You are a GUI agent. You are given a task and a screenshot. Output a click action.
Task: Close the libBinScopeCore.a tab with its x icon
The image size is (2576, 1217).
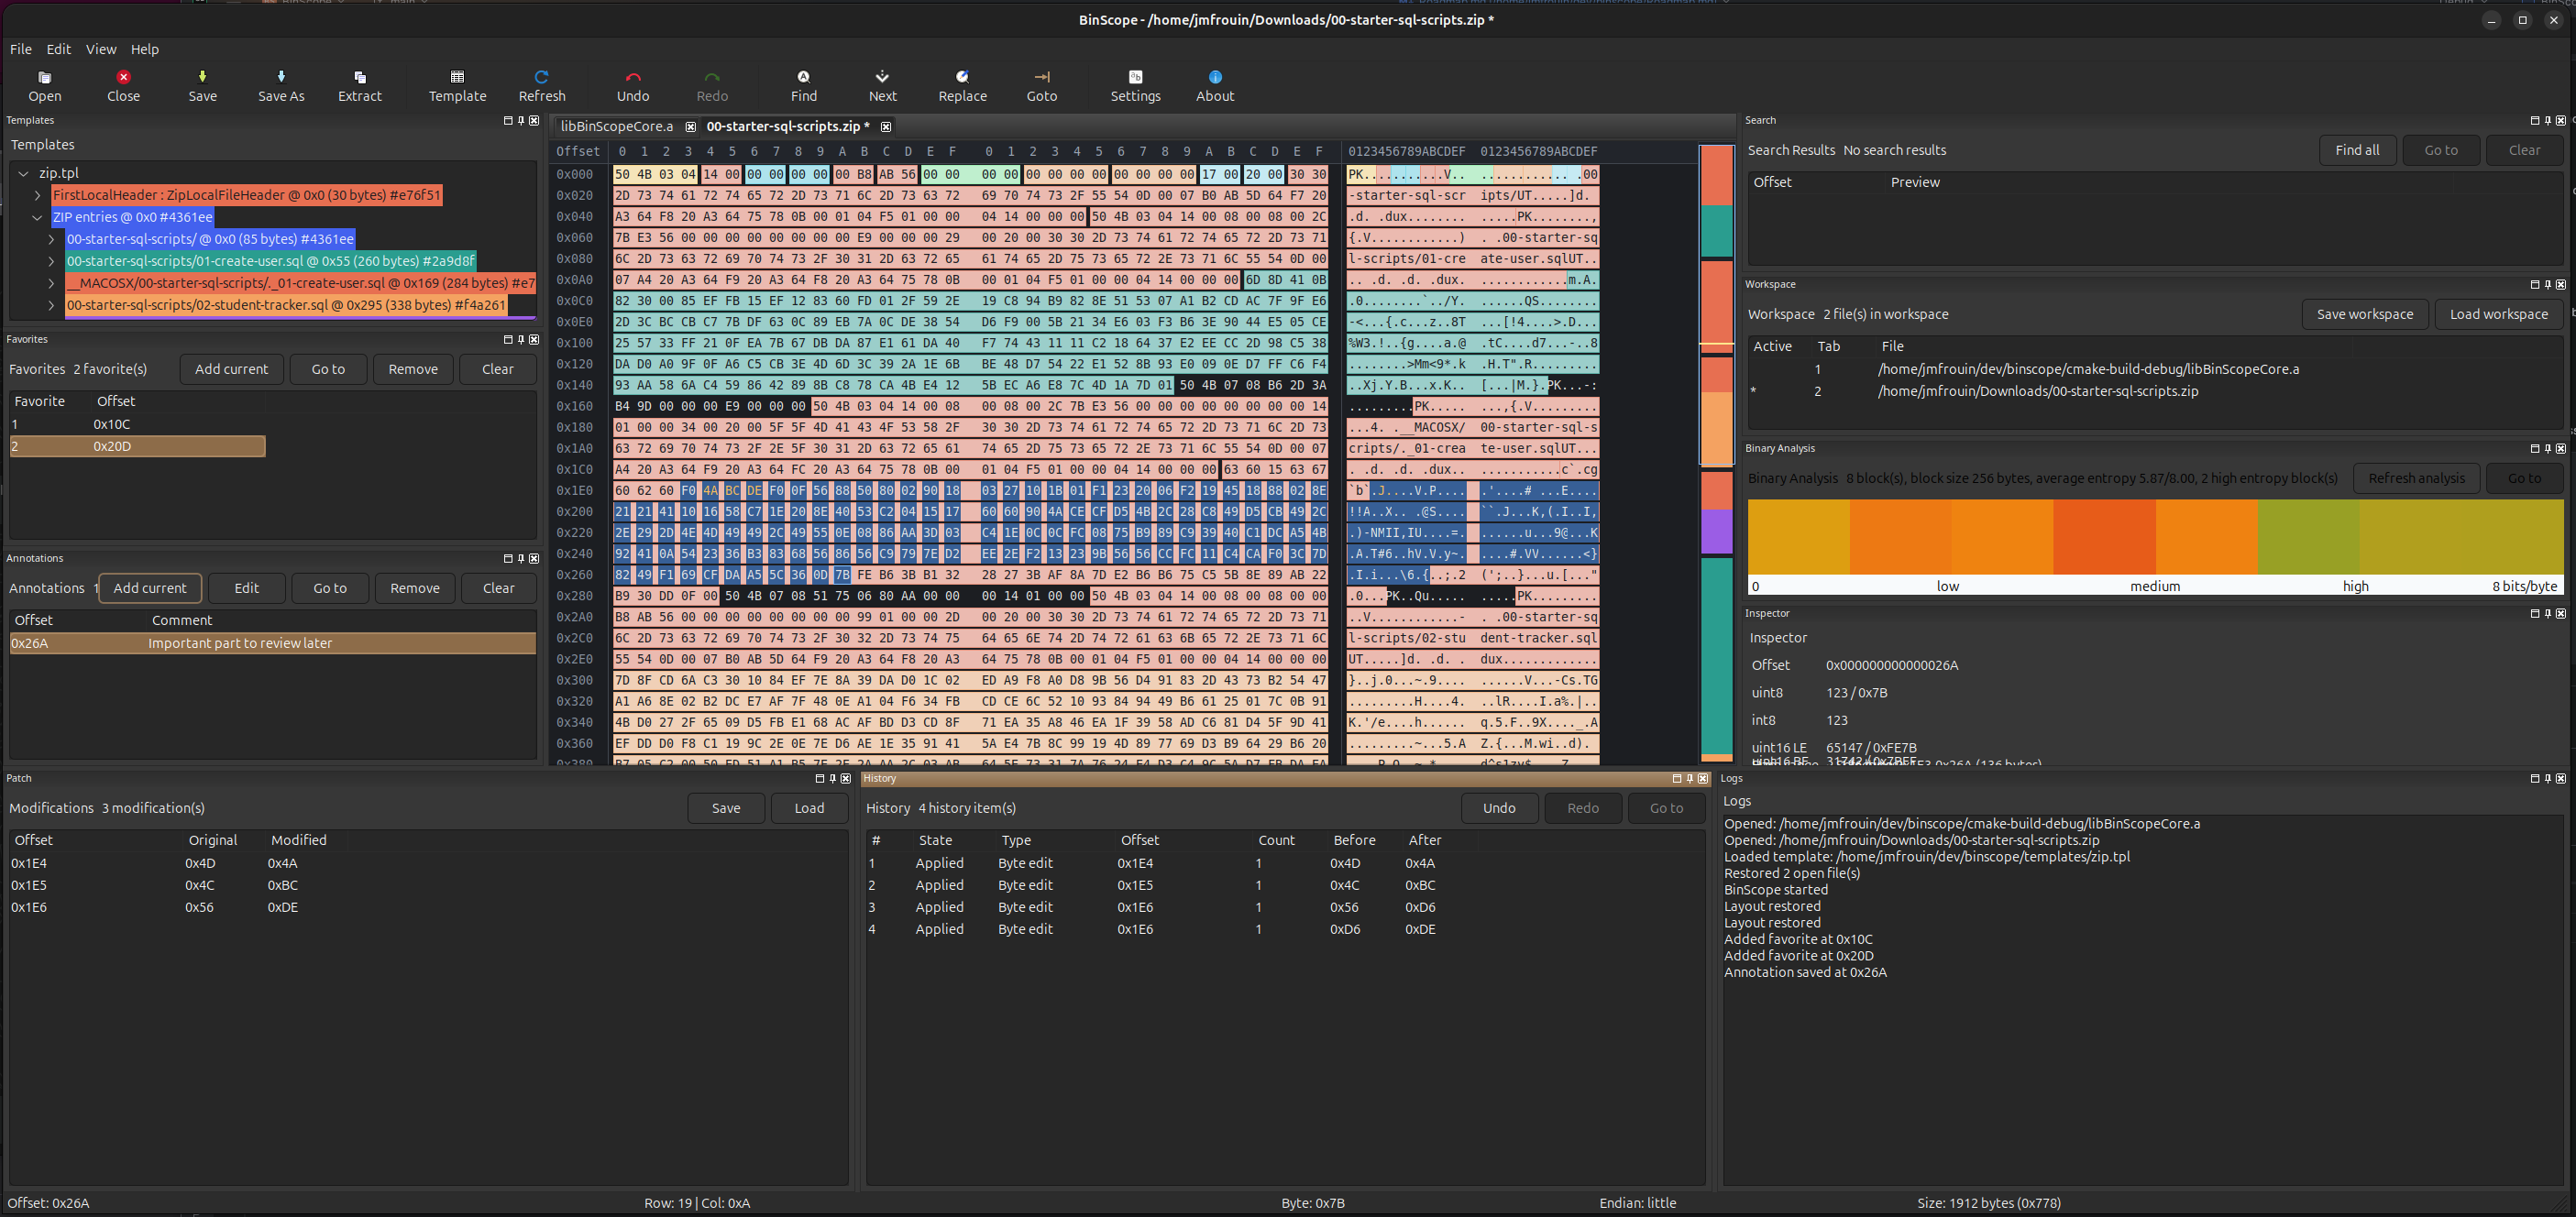pos(690,127)
